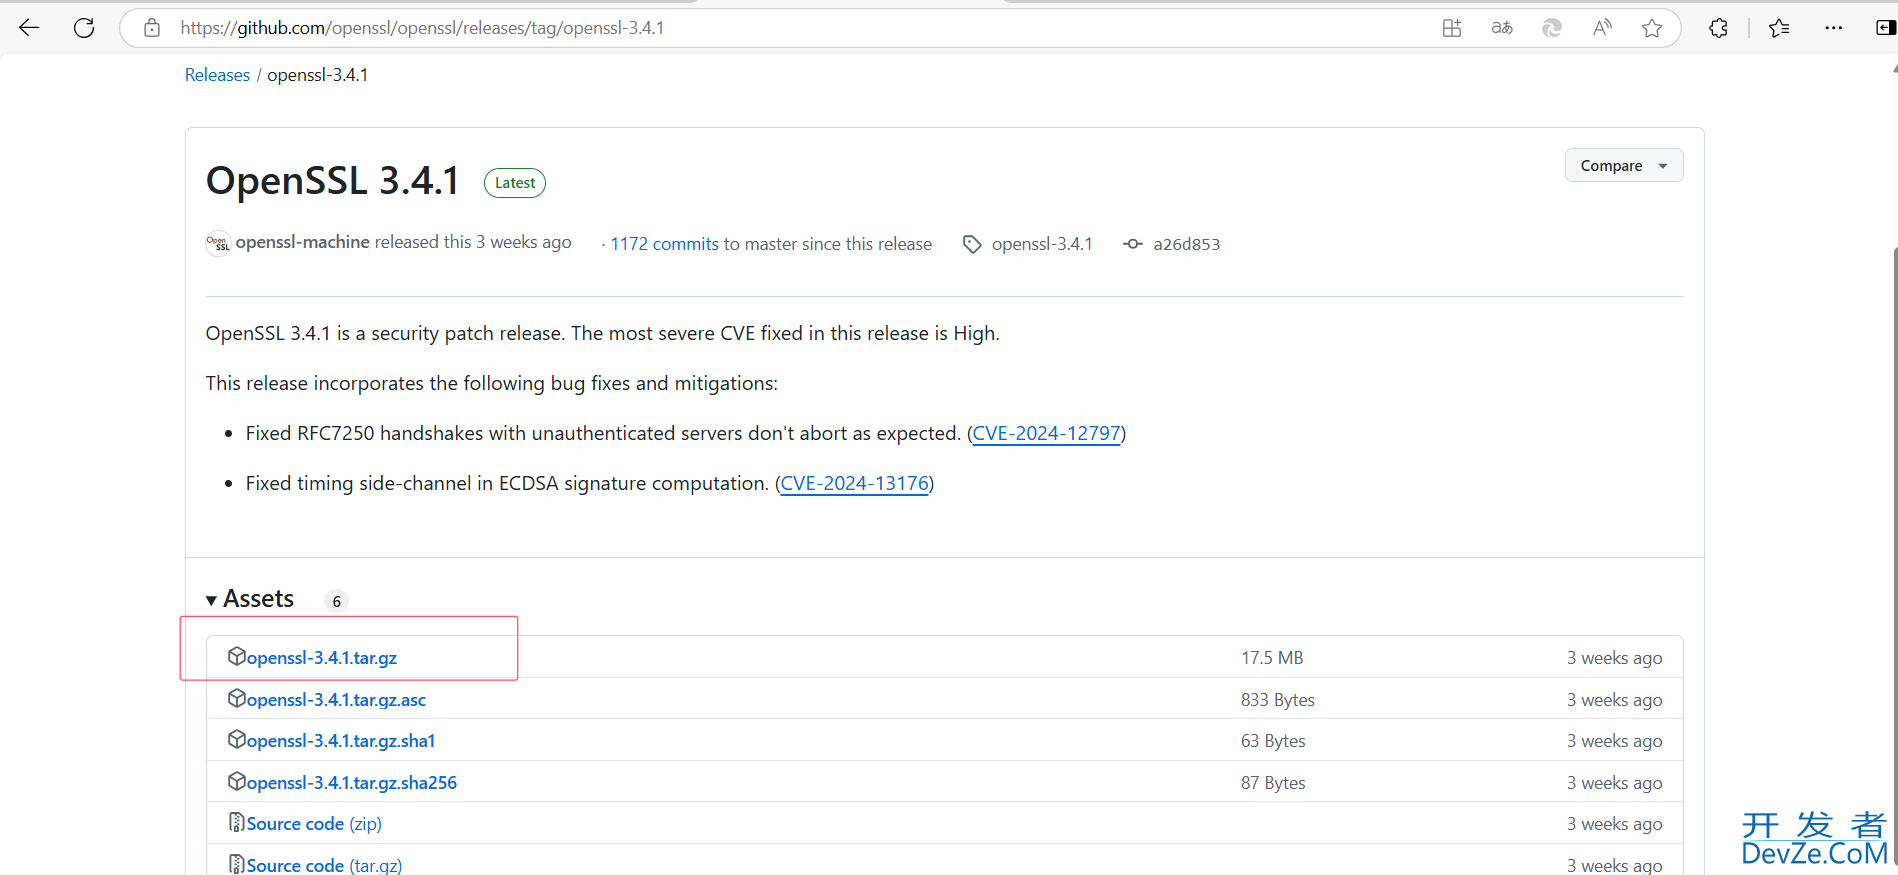Click the breadcrumb text openssl-3.4.1
Viewport: 1898px width, 875px height.
coord(317,75)
